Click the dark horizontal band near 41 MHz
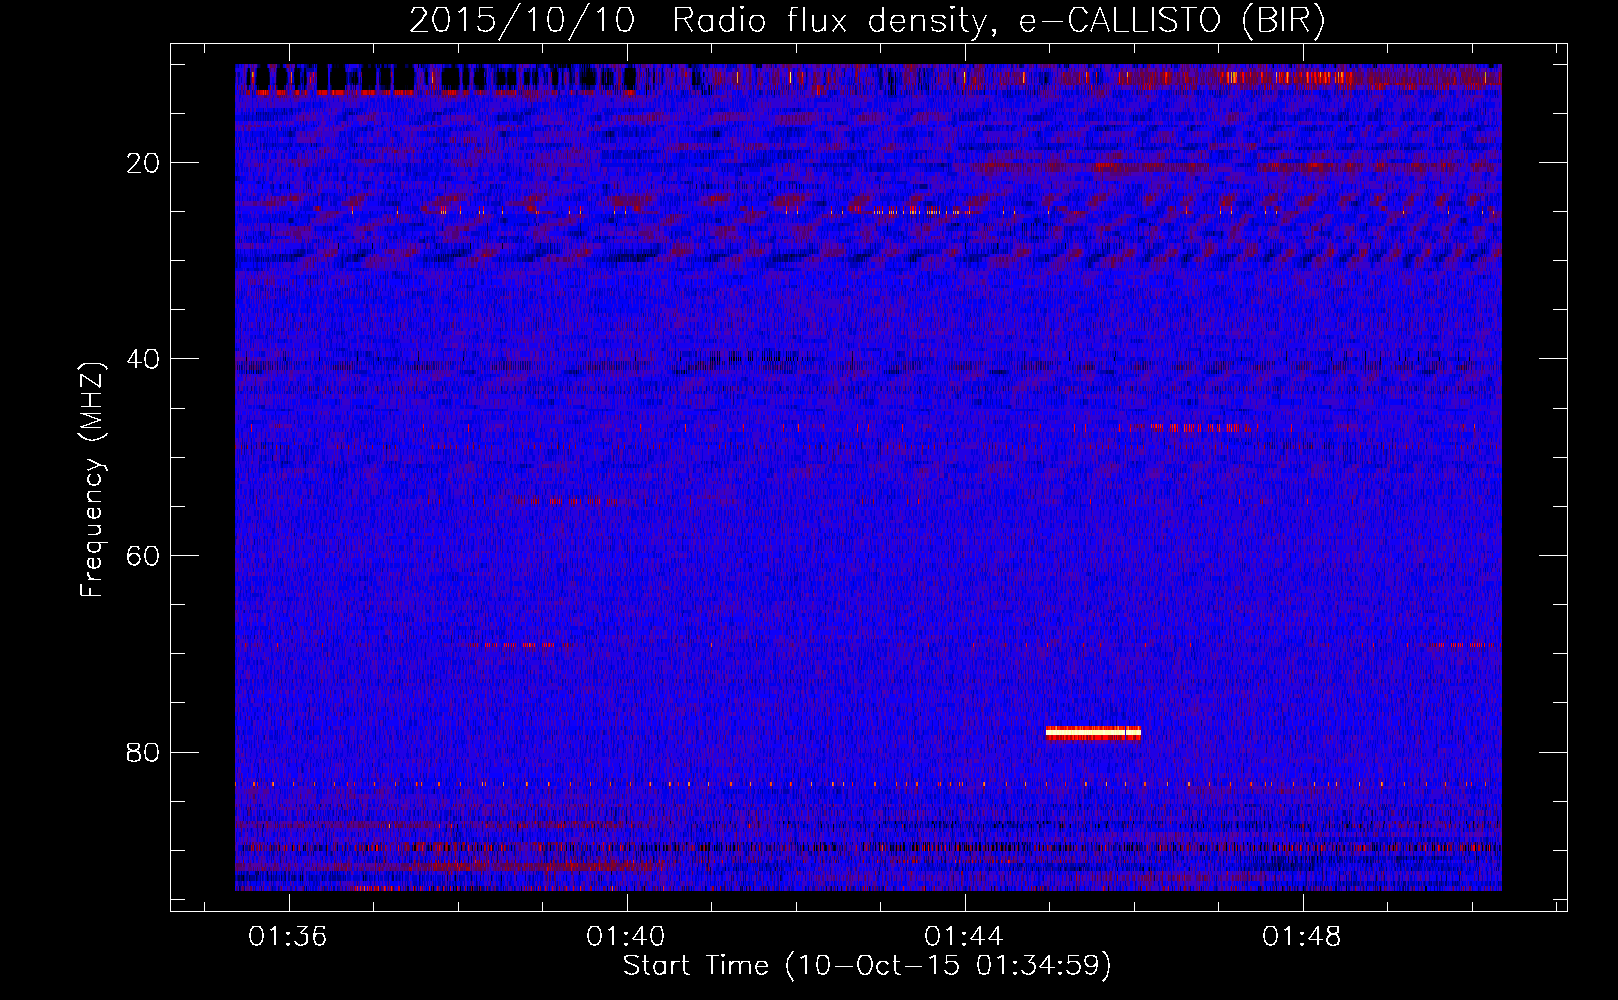Image resolution: width=1618 pixels, height=1000 pixels. click(868, 364)
